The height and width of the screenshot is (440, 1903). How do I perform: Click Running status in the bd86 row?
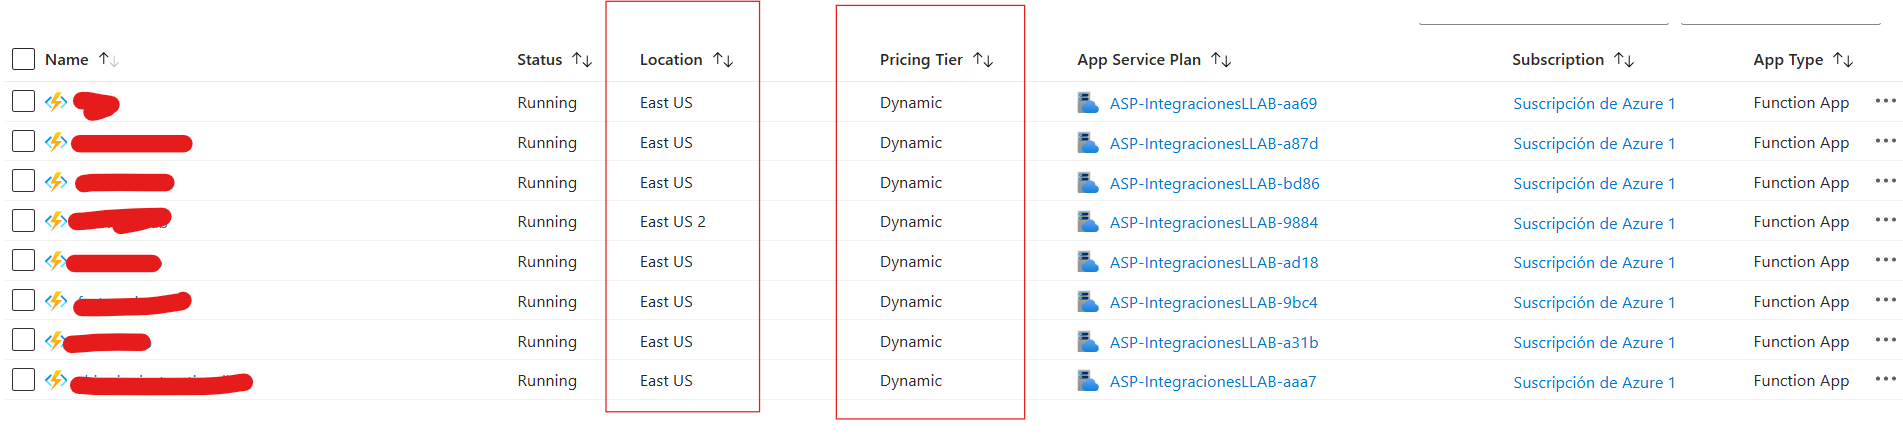click(547, 182)
